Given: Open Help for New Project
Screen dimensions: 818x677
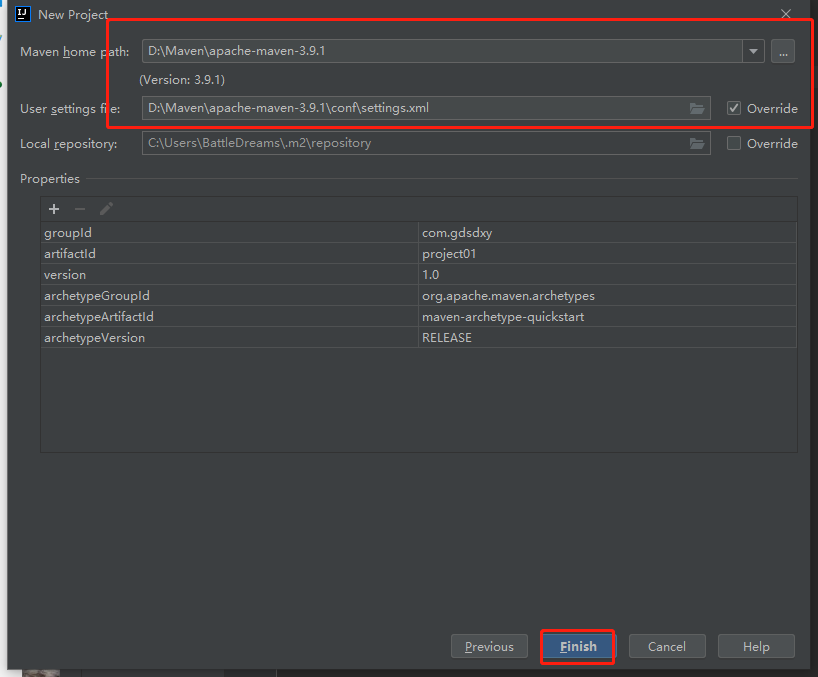Looking at the screenshot, I should (756, 647).
